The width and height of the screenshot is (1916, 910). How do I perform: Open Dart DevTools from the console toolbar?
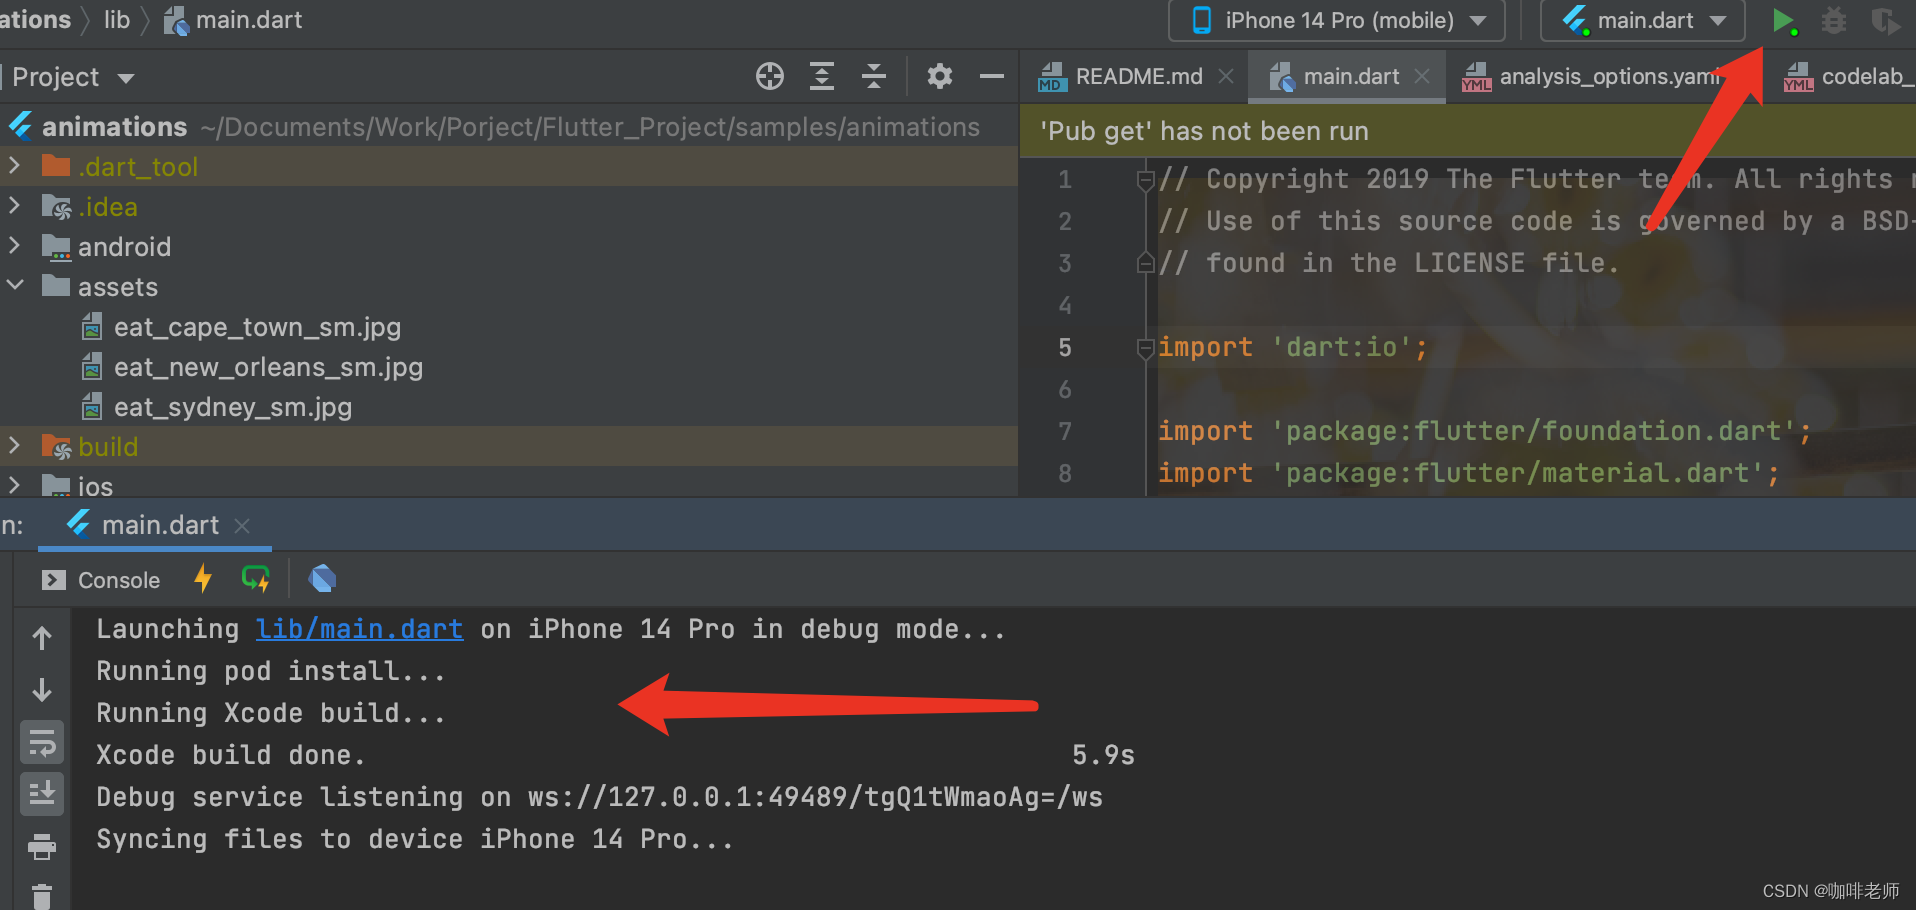click(x=322, y=579)
